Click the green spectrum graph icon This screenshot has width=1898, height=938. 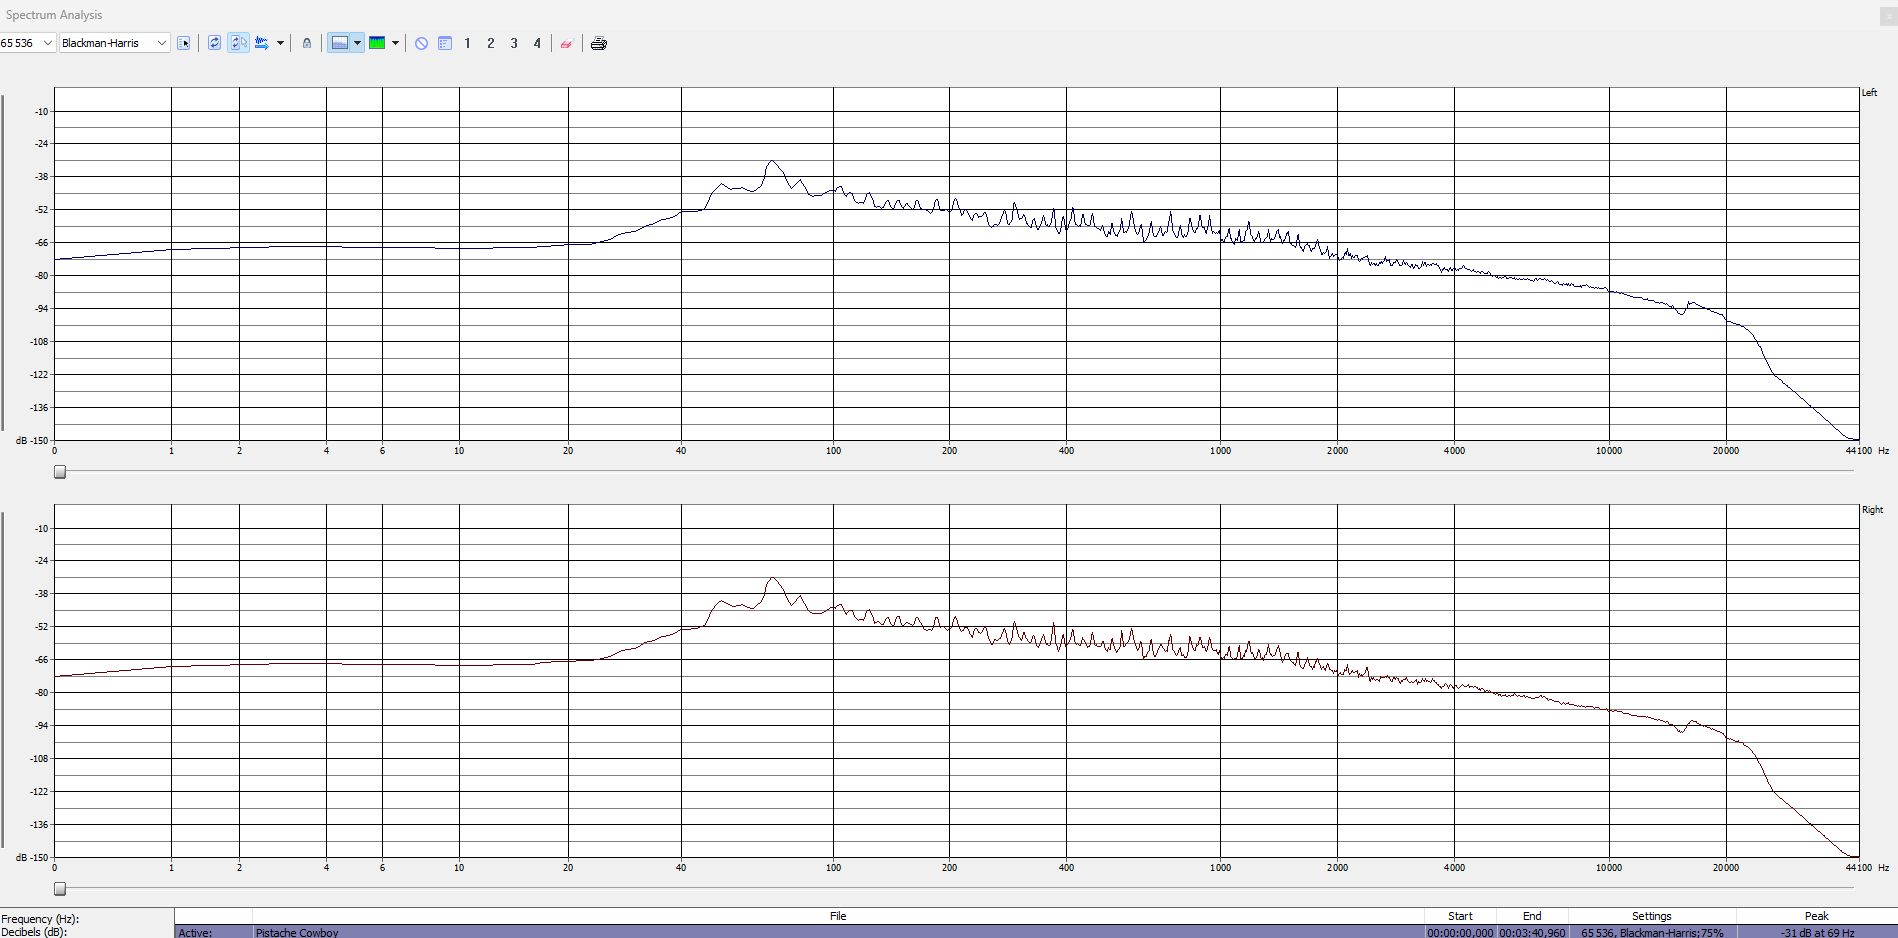click(377, 43)
